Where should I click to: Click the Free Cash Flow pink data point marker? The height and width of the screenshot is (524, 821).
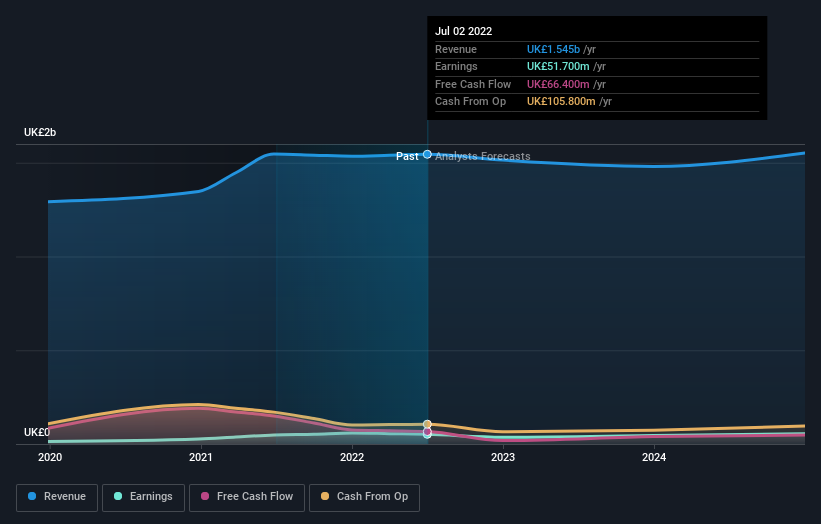click(427, 431)
